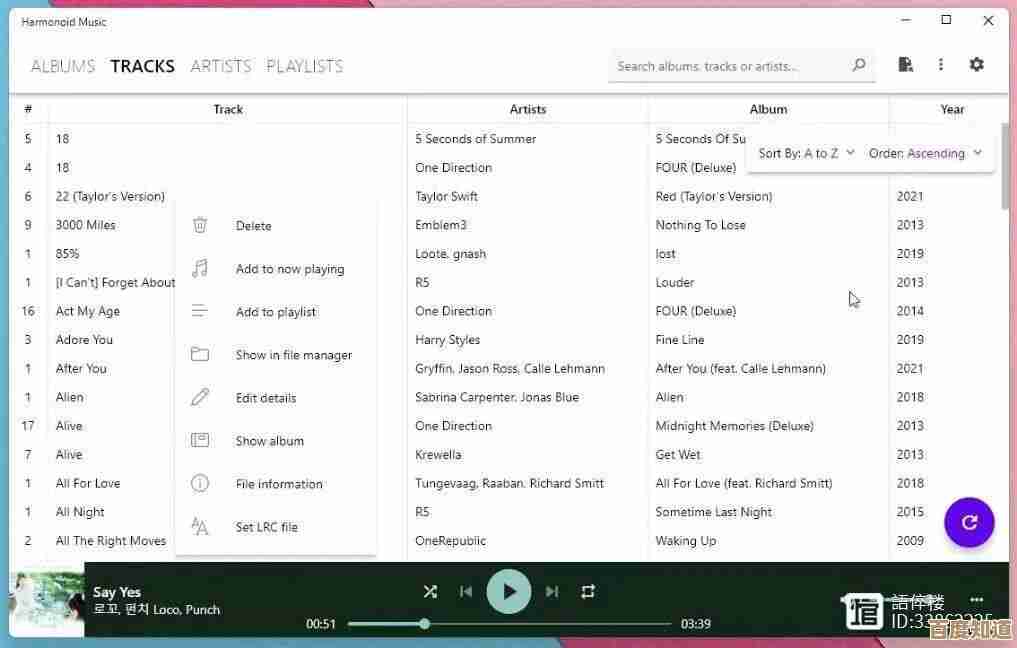Image resolution: width=1017 pixels, height=648 pixels.
Task: Click the purple refresh floating button
Action: point(969,522)
